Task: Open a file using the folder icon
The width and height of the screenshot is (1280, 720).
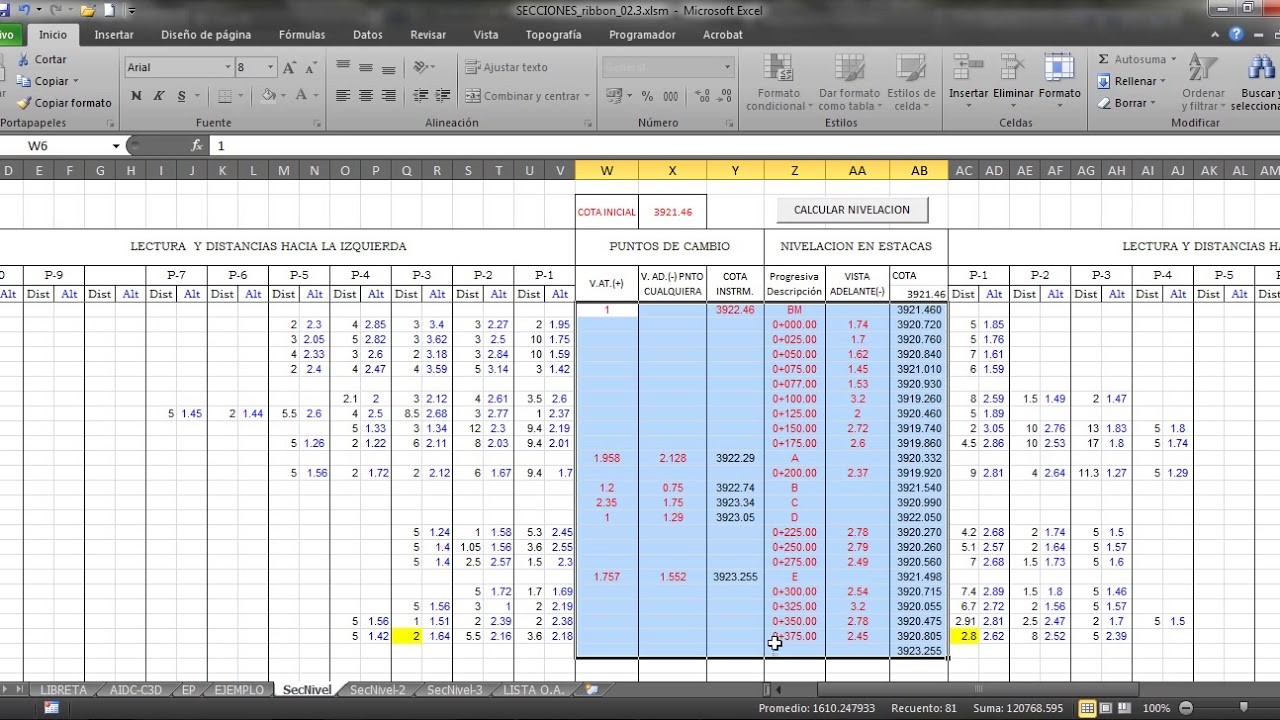Action: point(88,10)
